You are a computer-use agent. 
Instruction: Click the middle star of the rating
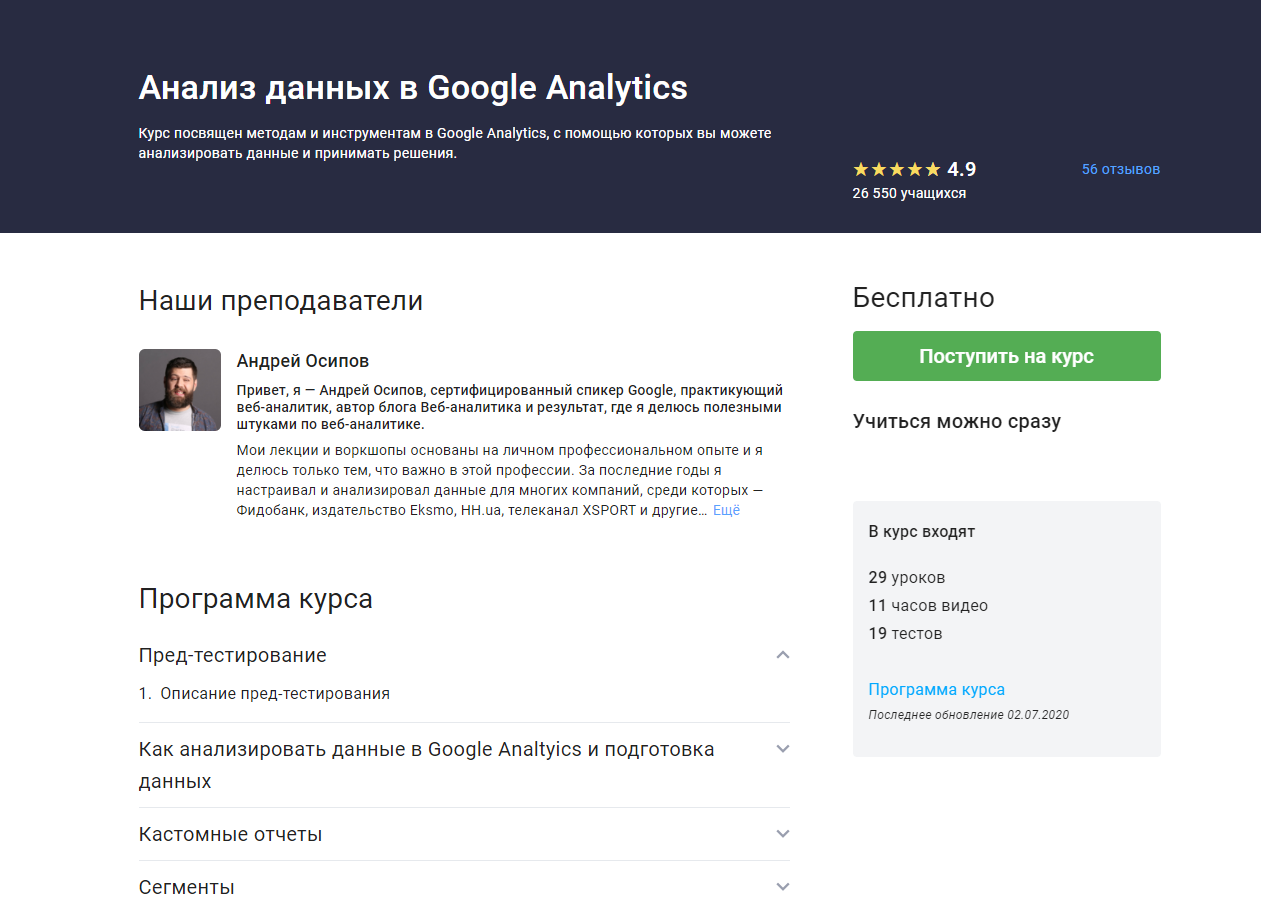[x=896, y=169]
